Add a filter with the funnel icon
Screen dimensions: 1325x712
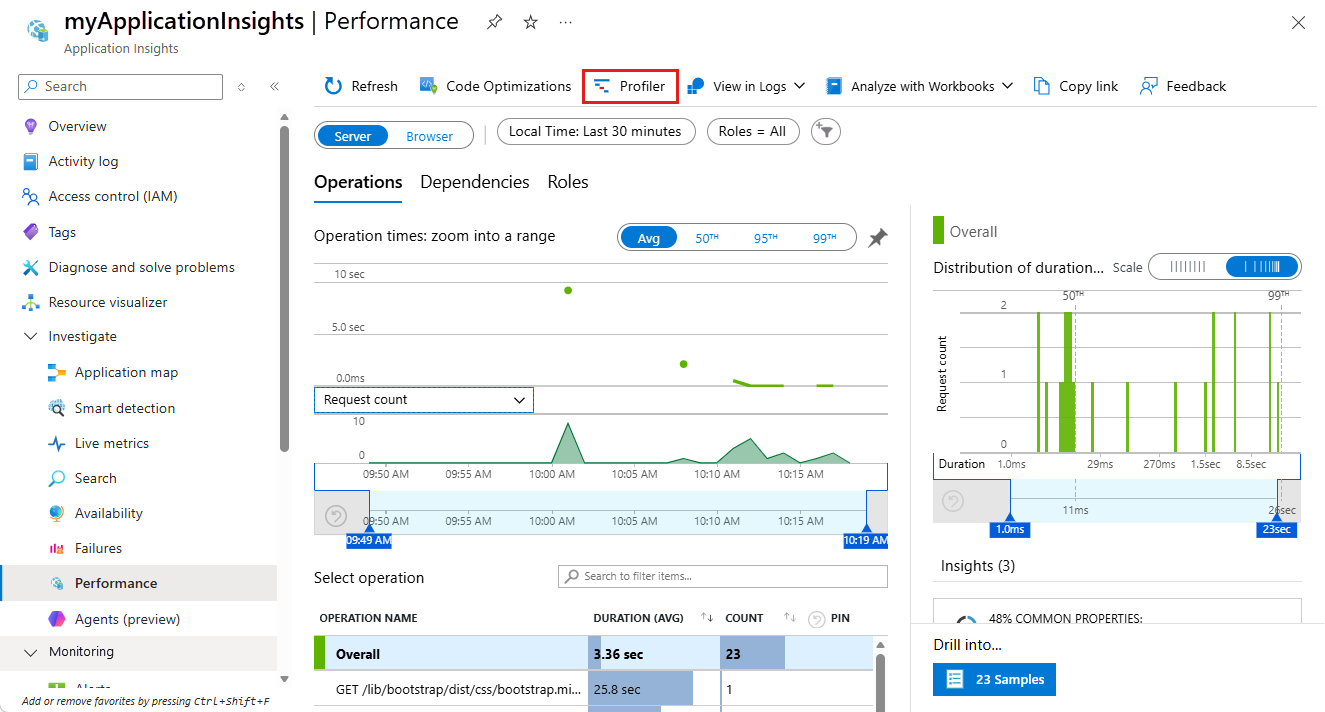pos(825,131)
